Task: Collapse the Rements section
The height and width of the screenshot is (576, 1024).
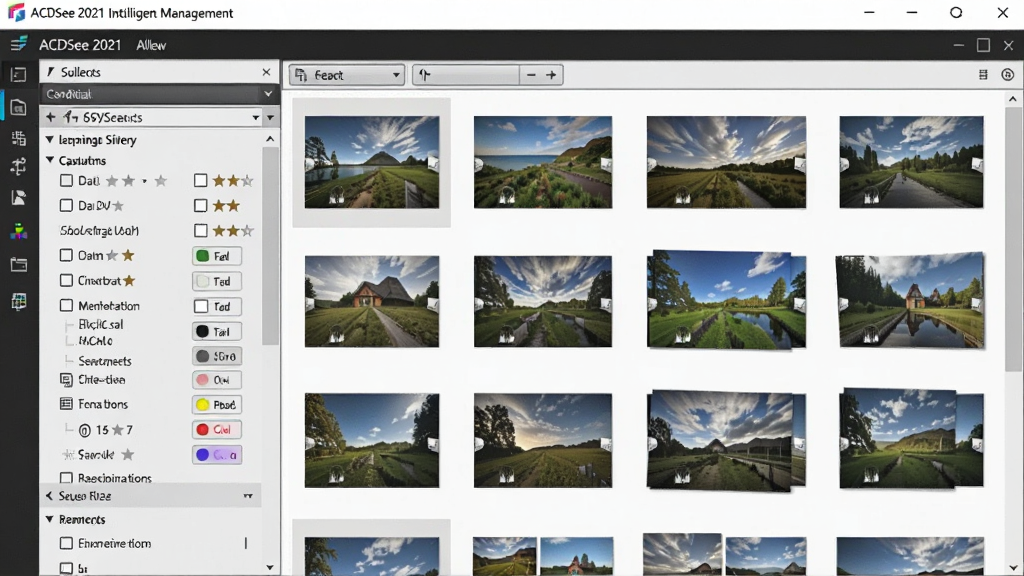Action: coord(50,520)
